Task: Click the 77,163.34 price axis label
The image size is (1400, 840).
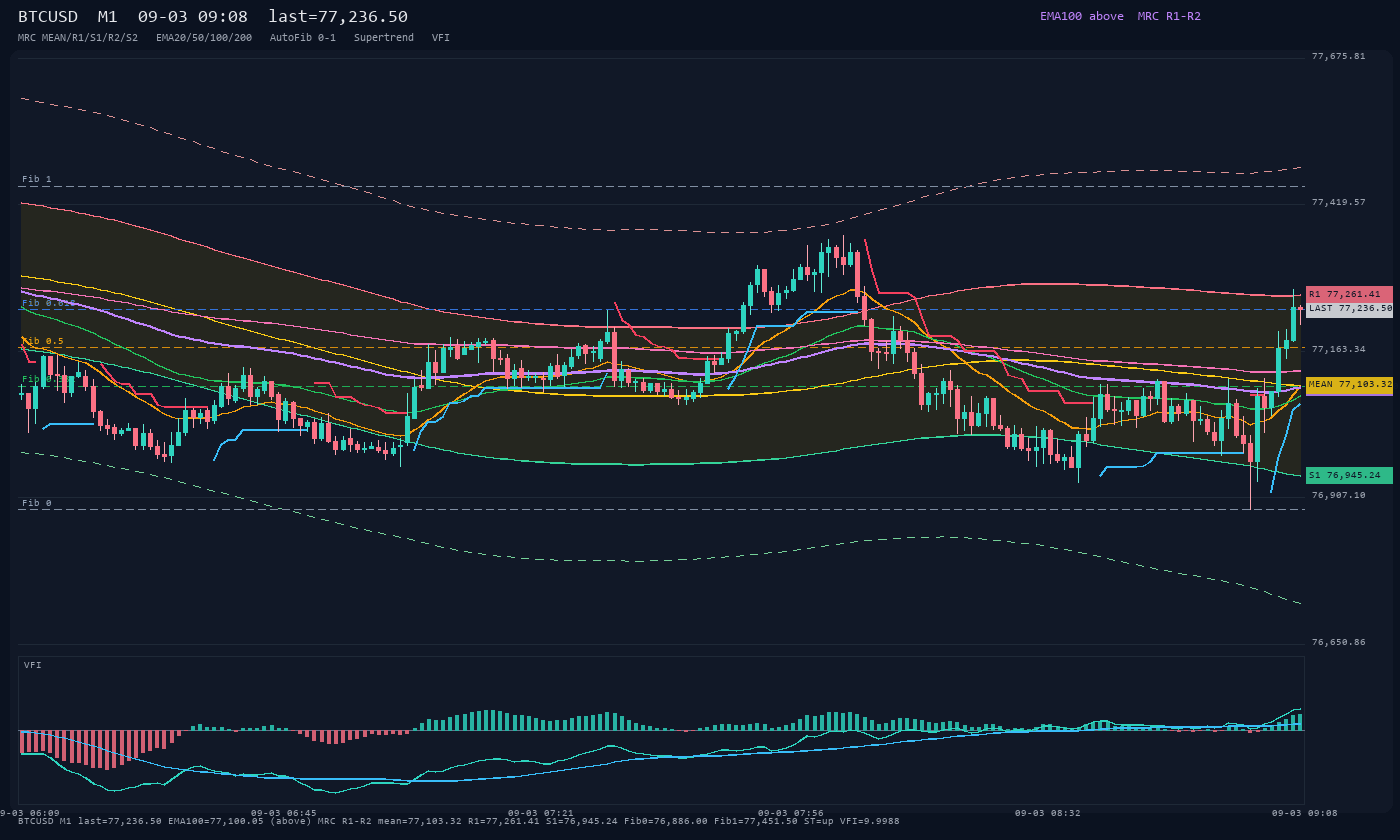Action: click(1338, 349)
